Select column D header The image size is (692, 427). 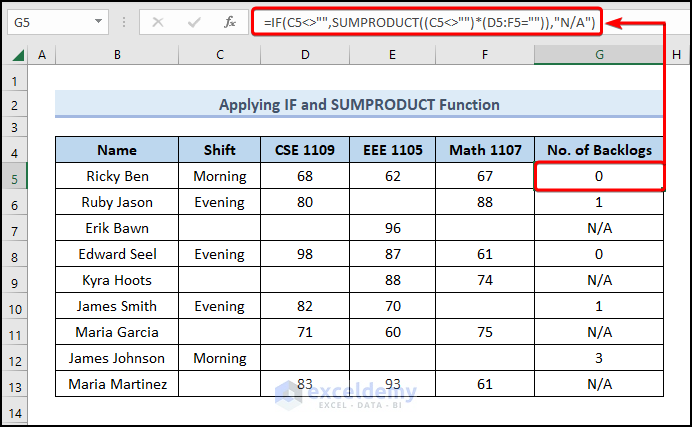tap(303, 56)
